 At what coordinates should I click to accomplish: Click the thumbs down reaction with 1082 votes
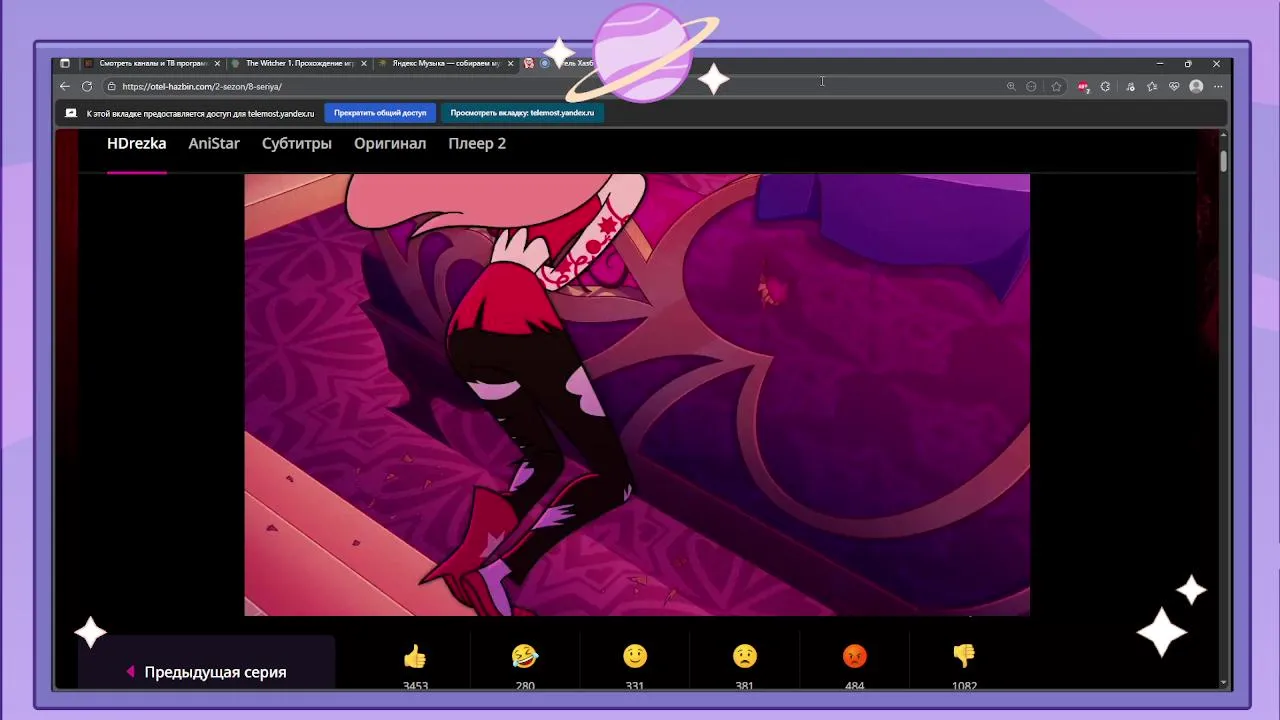point(964,657)
